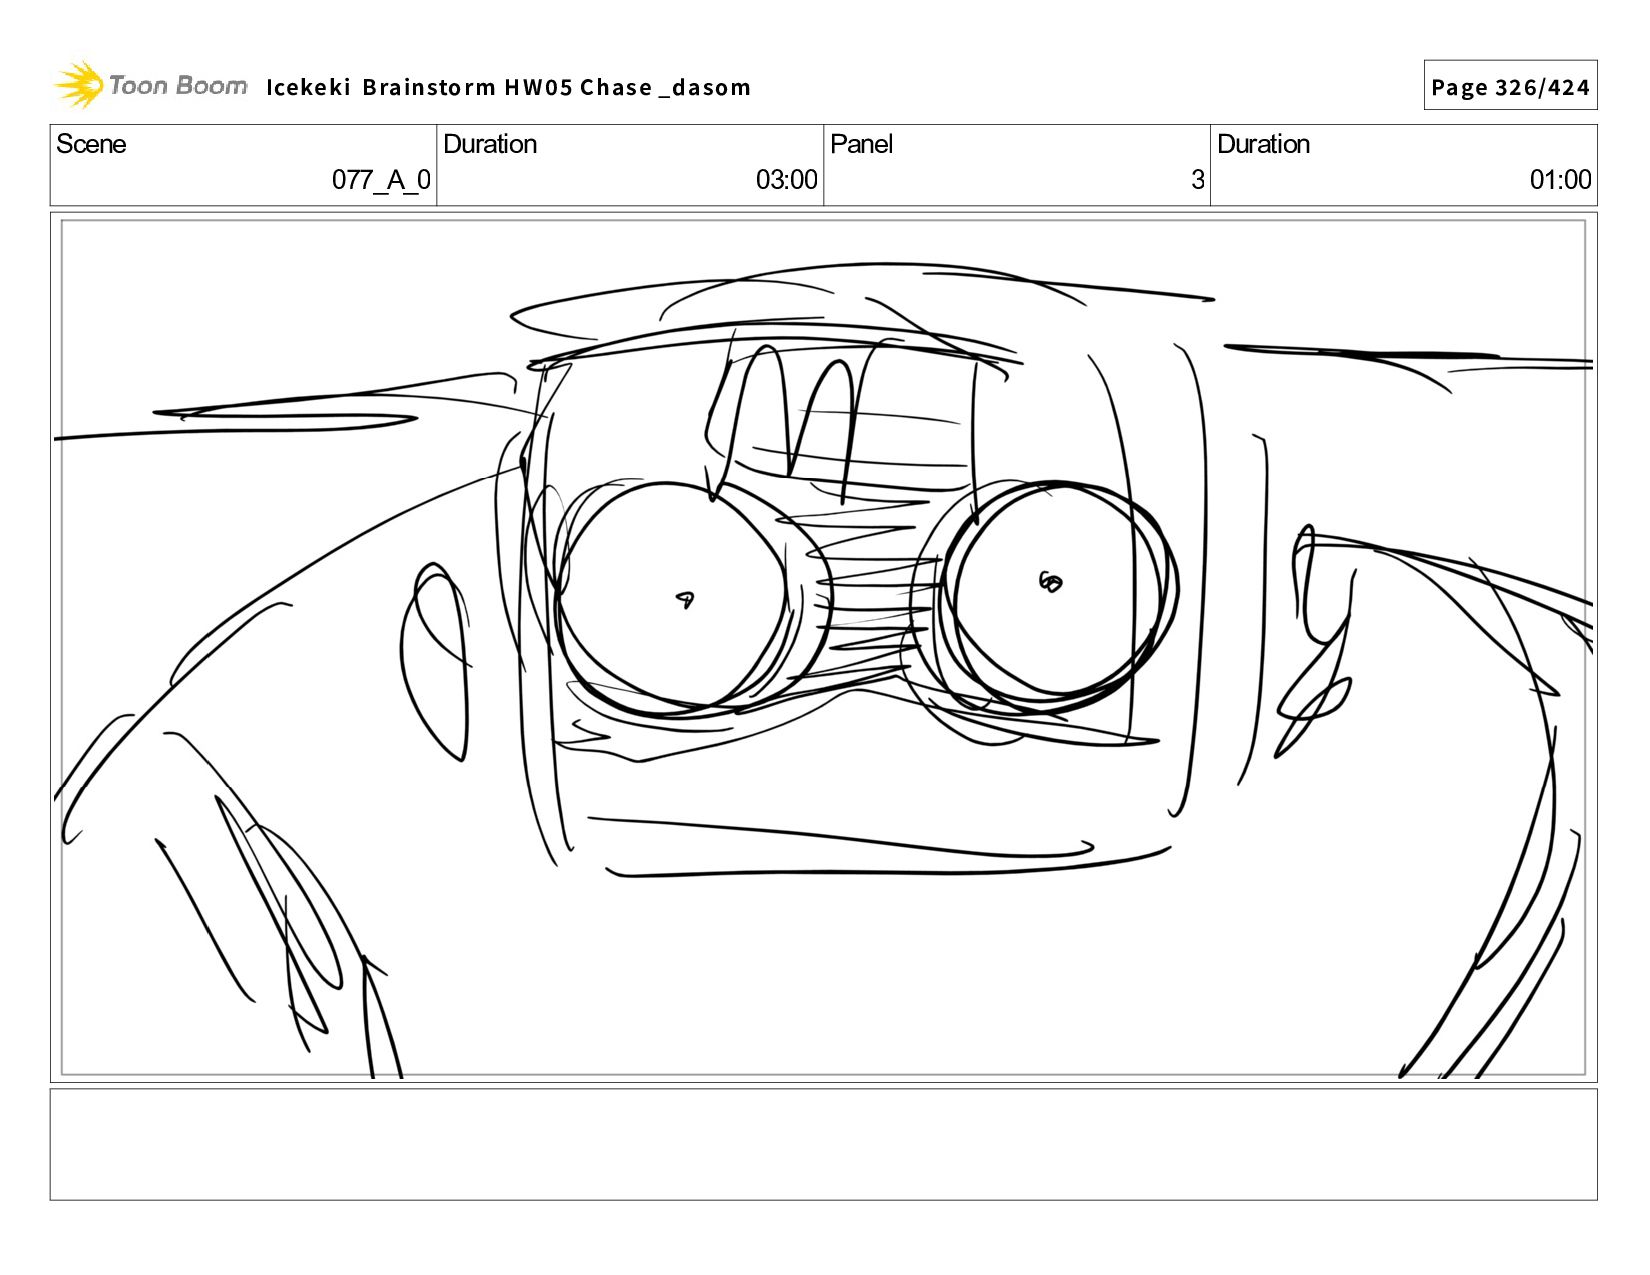Click the 'Page 326/424' indicator
The image size is (1650, 1275).
(x=1510, y=87)
